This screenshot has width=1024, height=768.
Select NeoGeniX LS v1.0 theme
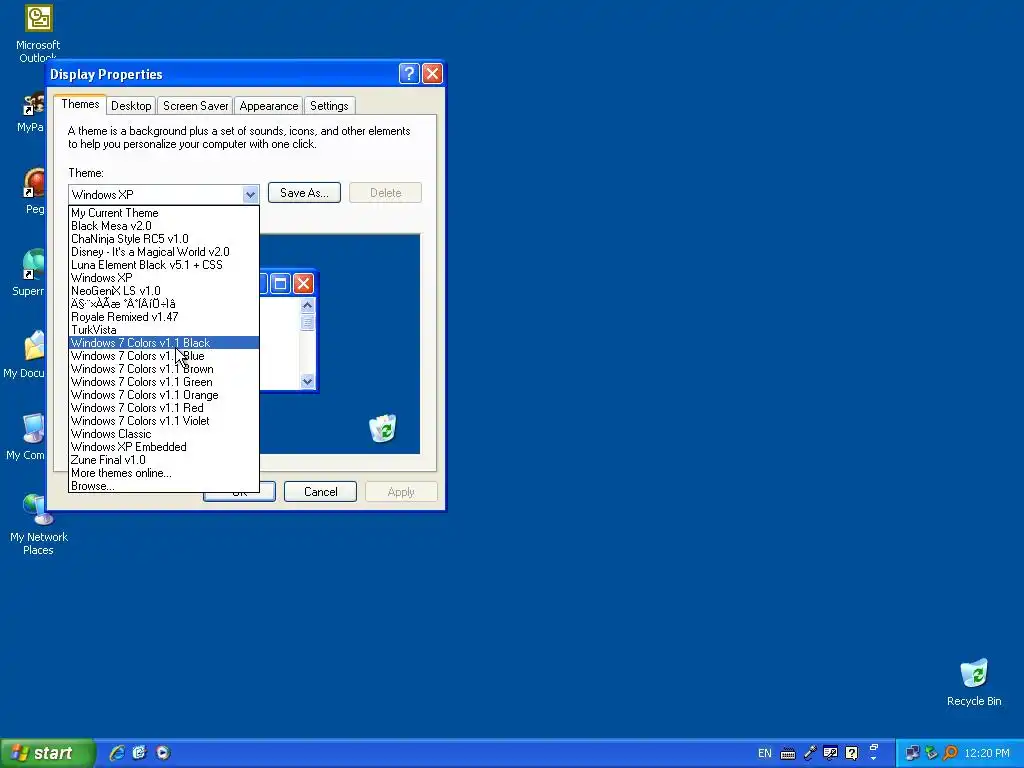[164, 291]
